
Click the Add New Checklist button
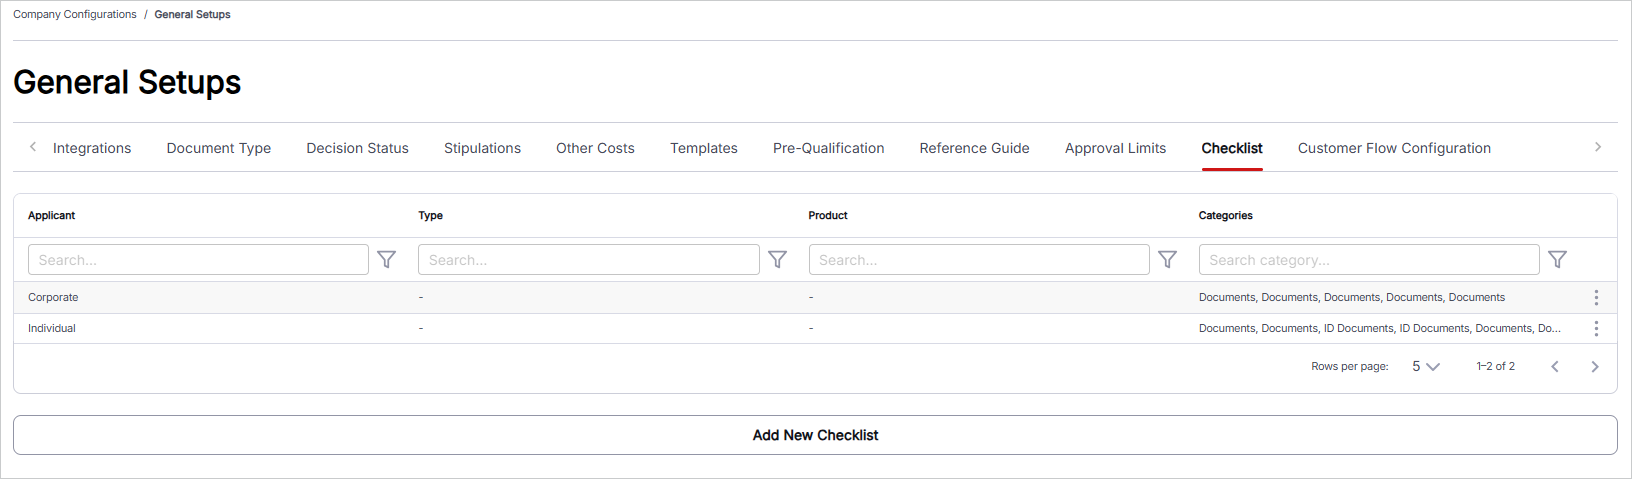(815, 435)
